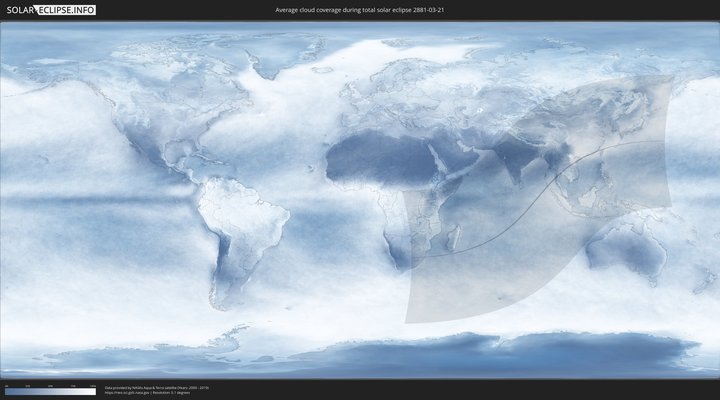Click the 0% end of the legend scale
720x400 pixels.
[x=6, y=392]
